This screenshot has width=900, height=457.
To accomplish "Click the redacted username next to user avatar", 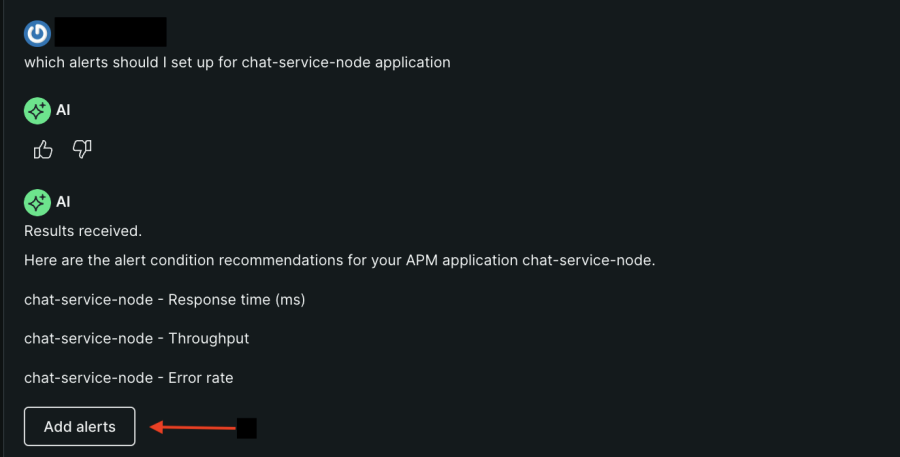I will coord(110,32).
